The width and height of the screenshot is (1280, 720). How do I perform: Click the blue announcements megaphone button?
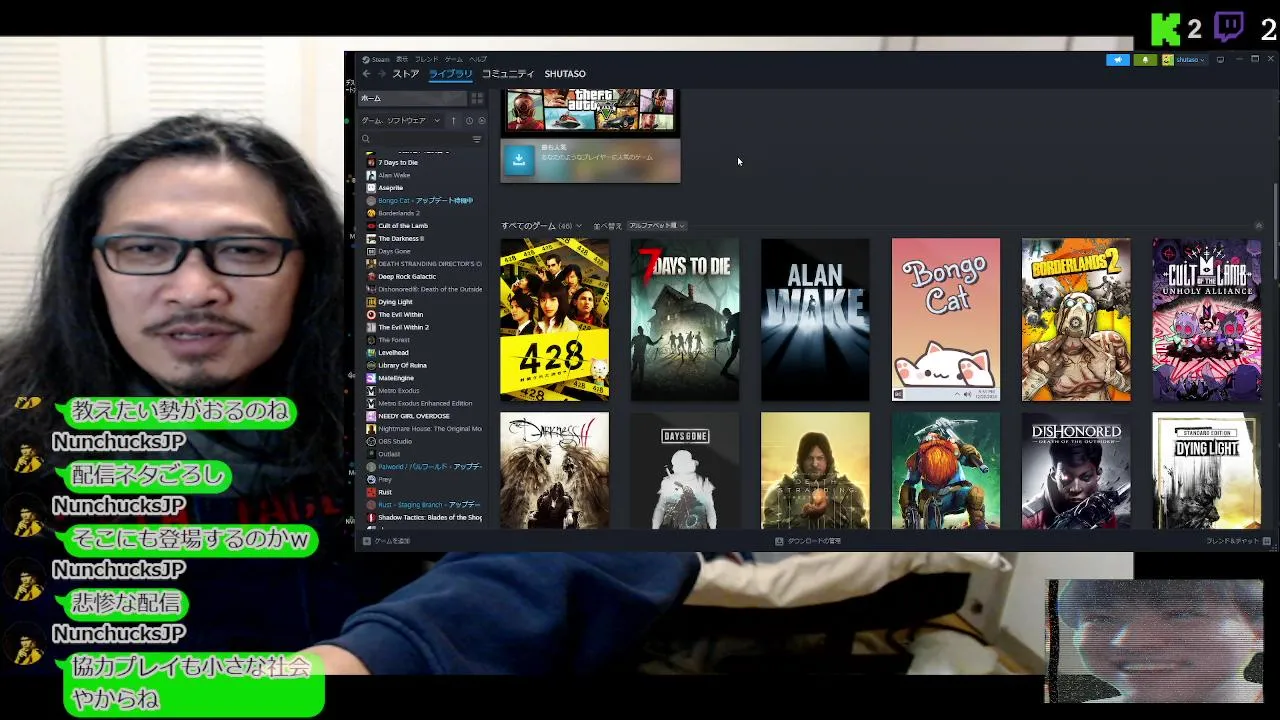coord(1118,60)
